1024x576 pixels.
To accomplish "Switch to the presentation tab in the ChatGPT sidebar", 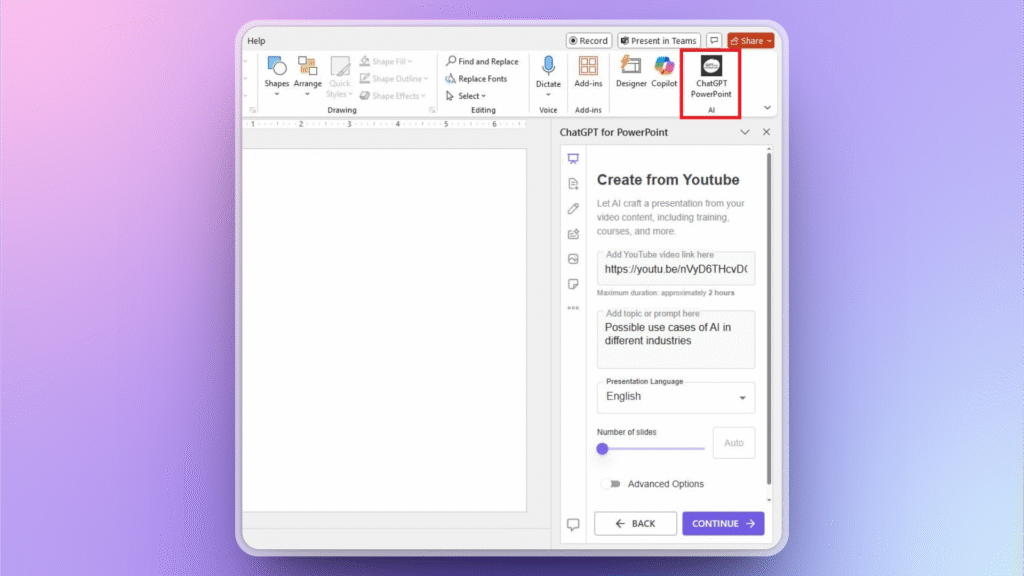I will (x=573, y=158).
